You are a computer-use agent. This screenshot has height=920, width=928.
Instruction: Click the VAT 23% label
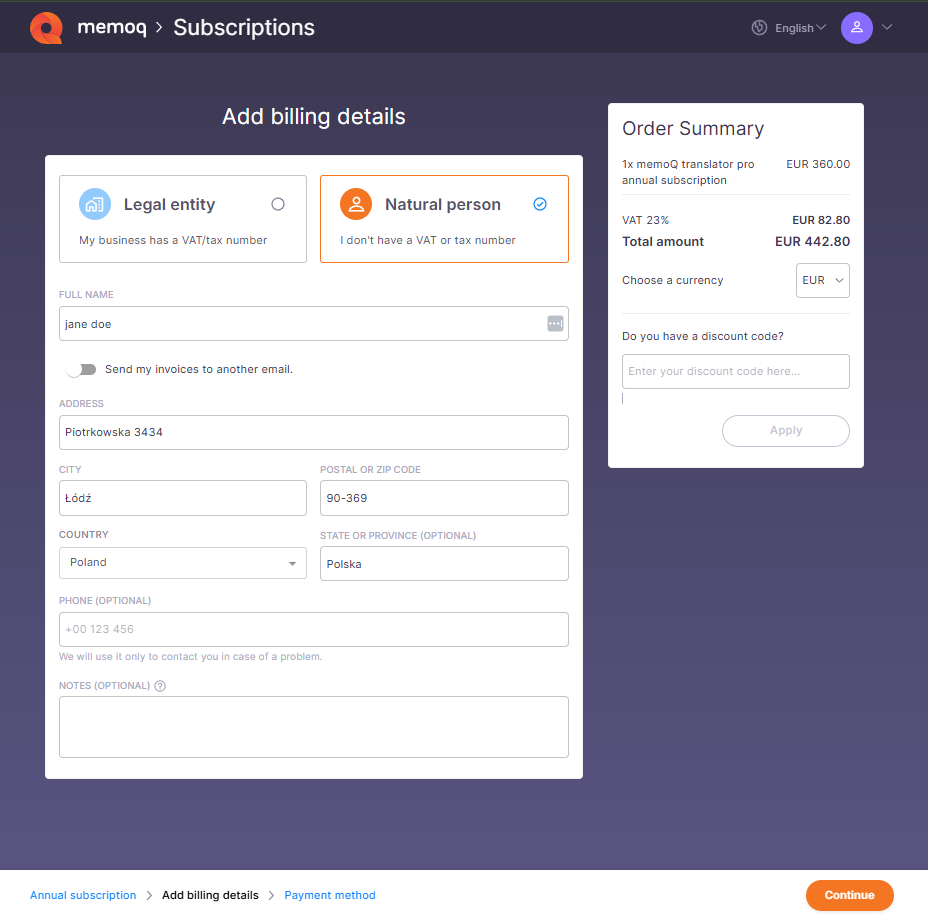click(645, 220)
